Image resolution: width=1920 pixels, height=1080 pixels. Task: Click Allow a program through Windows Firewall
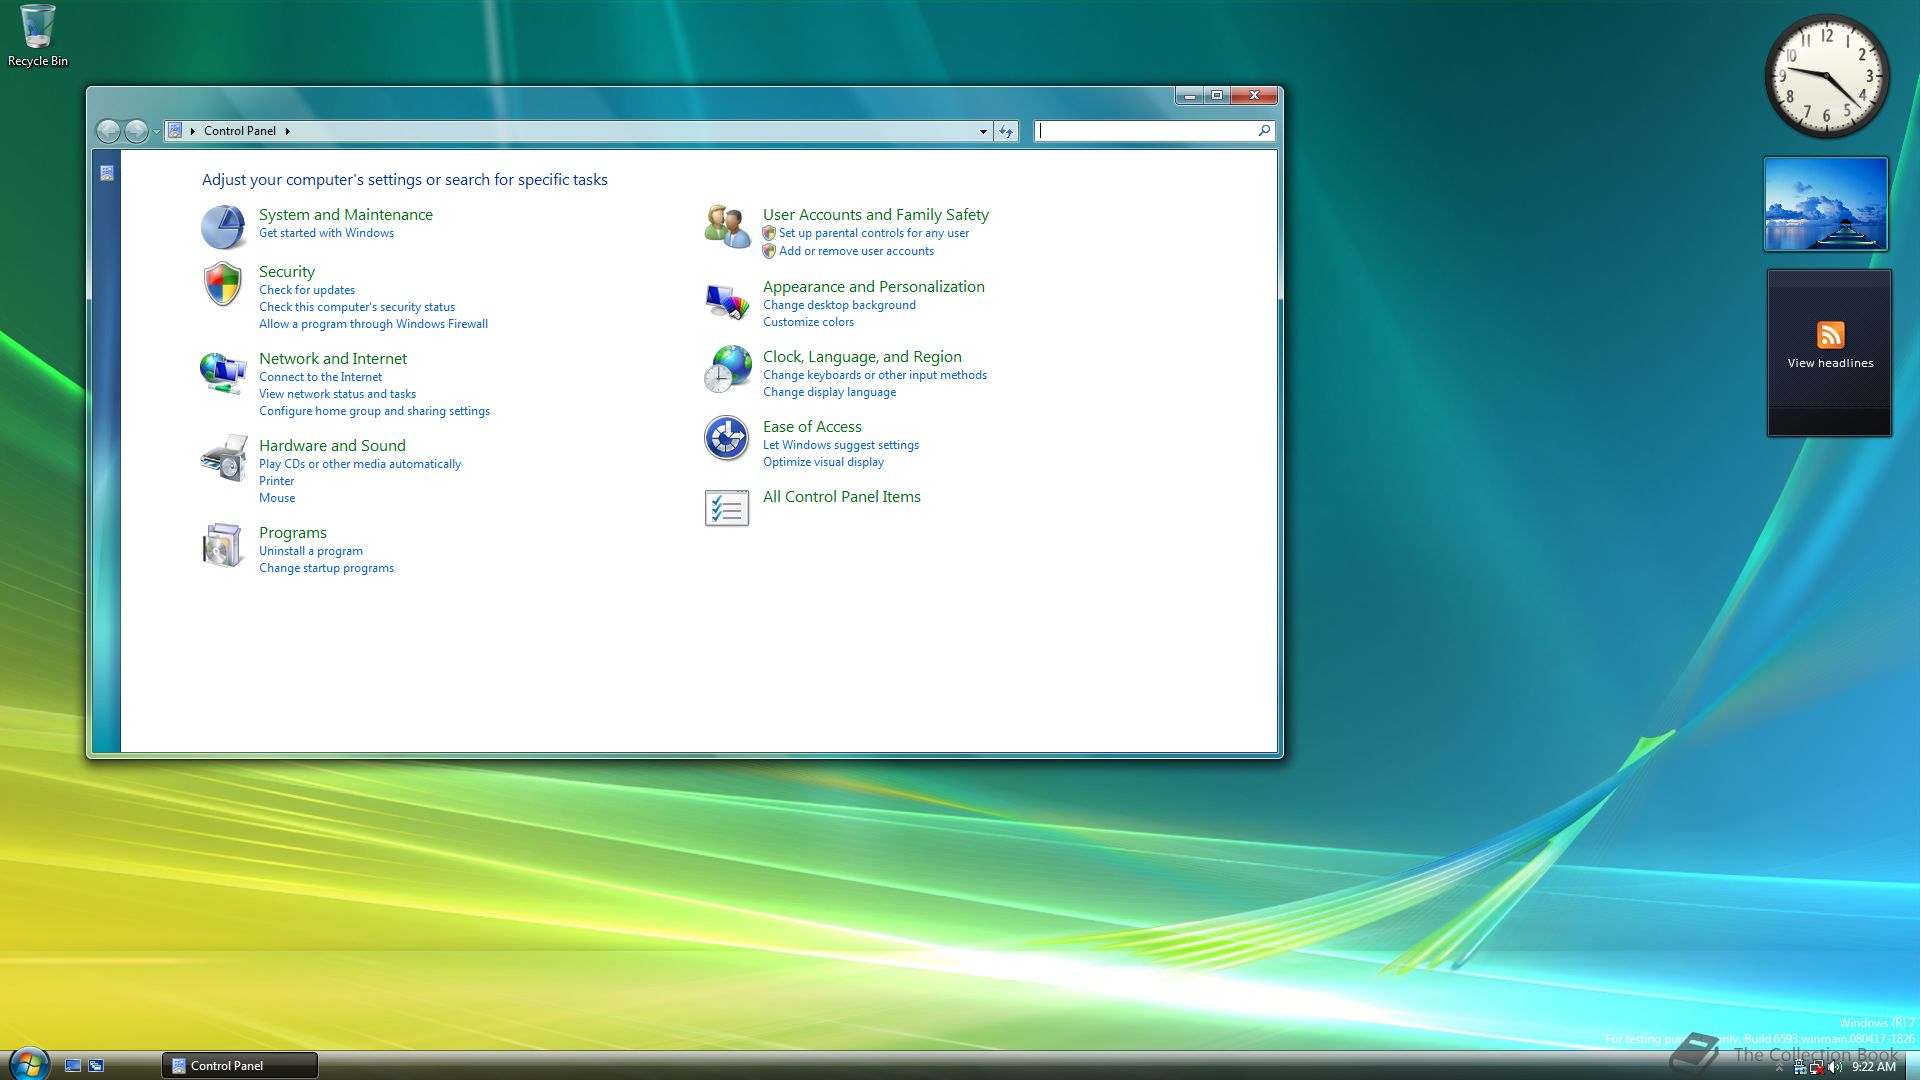tap(373, 324)
